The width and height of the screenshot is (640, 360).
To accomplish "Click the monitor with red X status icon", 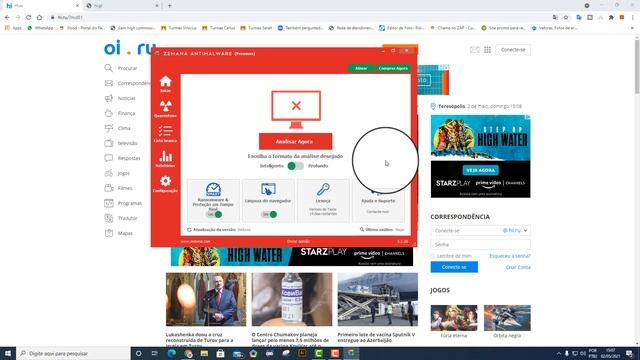I will click(x=296, y=109).
